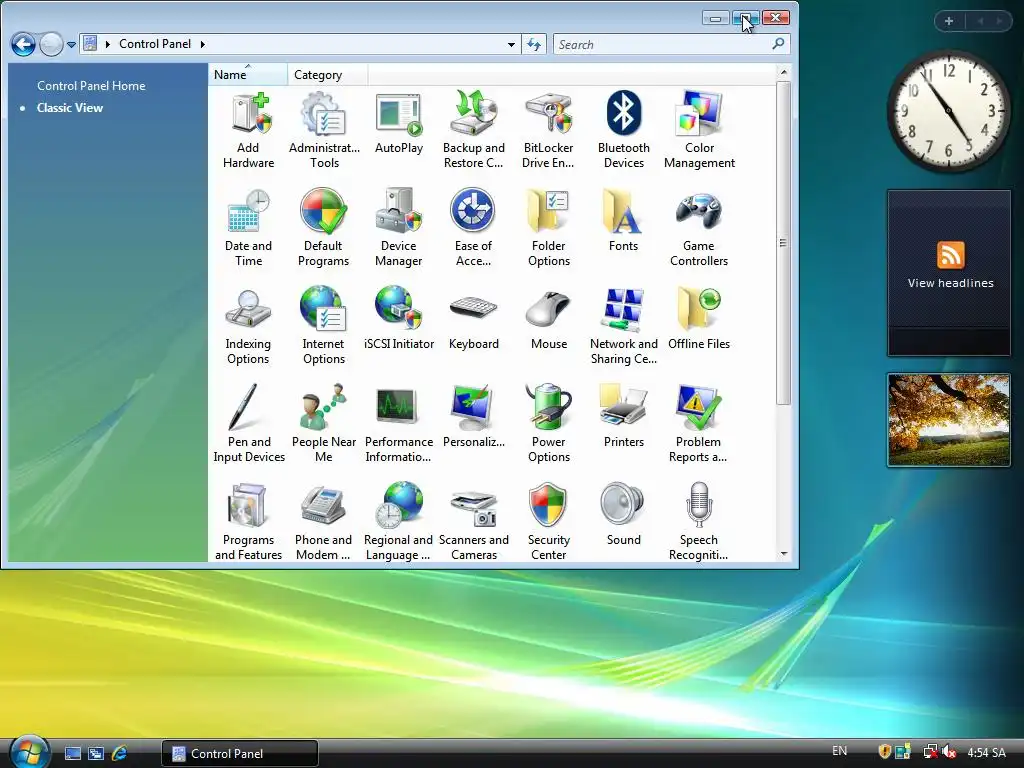Screen dimensions: 1024x768
Task: Open BitLocker Drive Encryption icon
Action: click(x=548, y=131)
